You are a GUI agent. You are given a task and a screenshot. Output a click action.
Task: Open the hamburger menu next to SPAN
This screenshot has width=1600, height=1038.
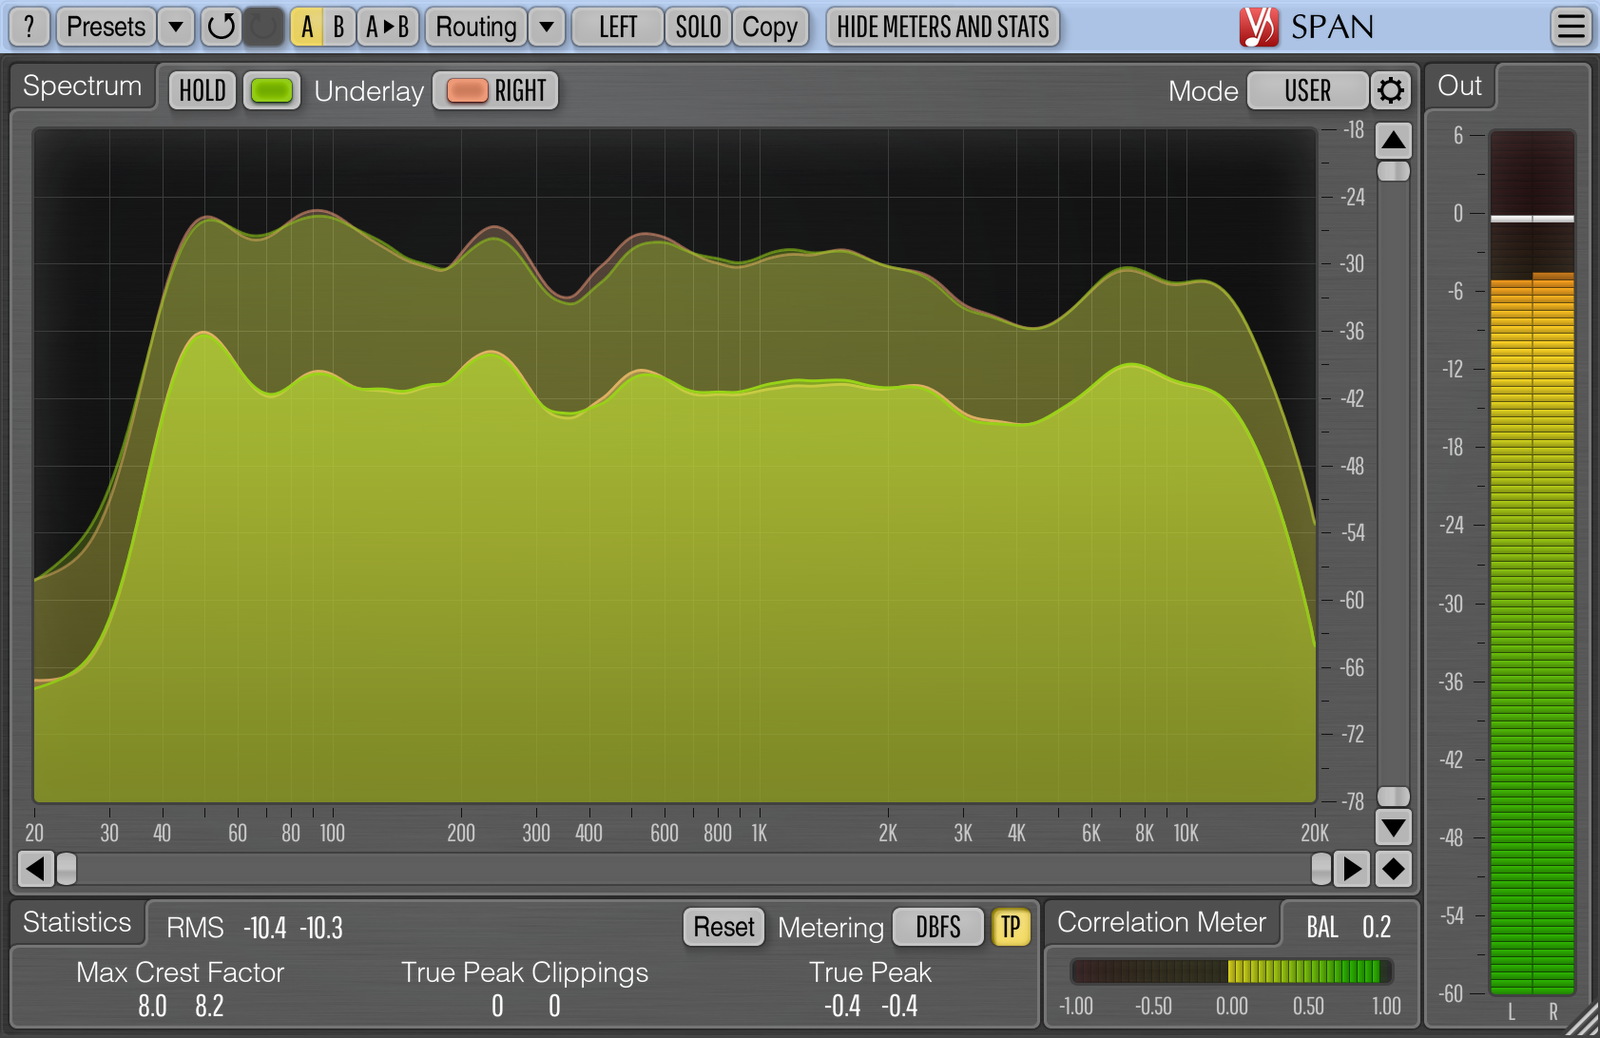pyautogui.click(x=1571, y=27)
